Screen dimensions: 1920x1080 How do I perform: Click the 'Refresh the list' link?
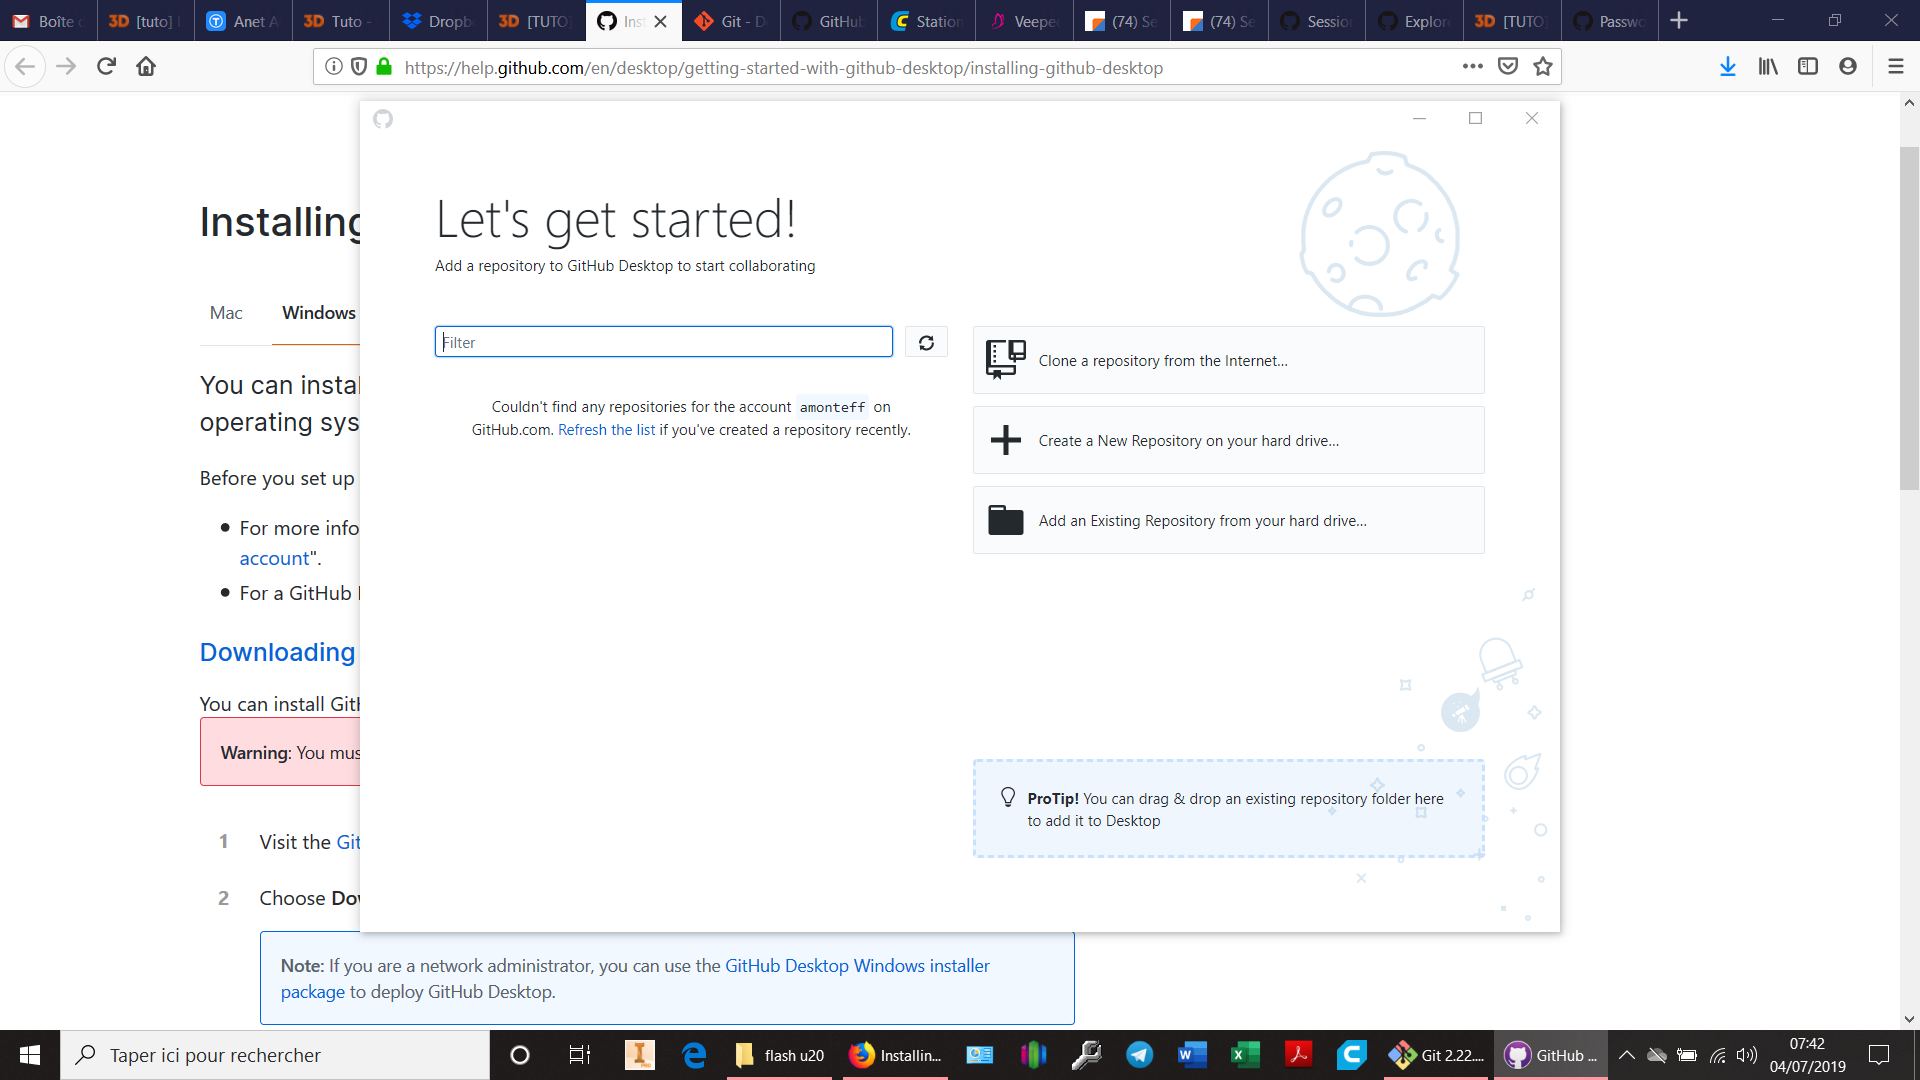click(x=606, y=430)
